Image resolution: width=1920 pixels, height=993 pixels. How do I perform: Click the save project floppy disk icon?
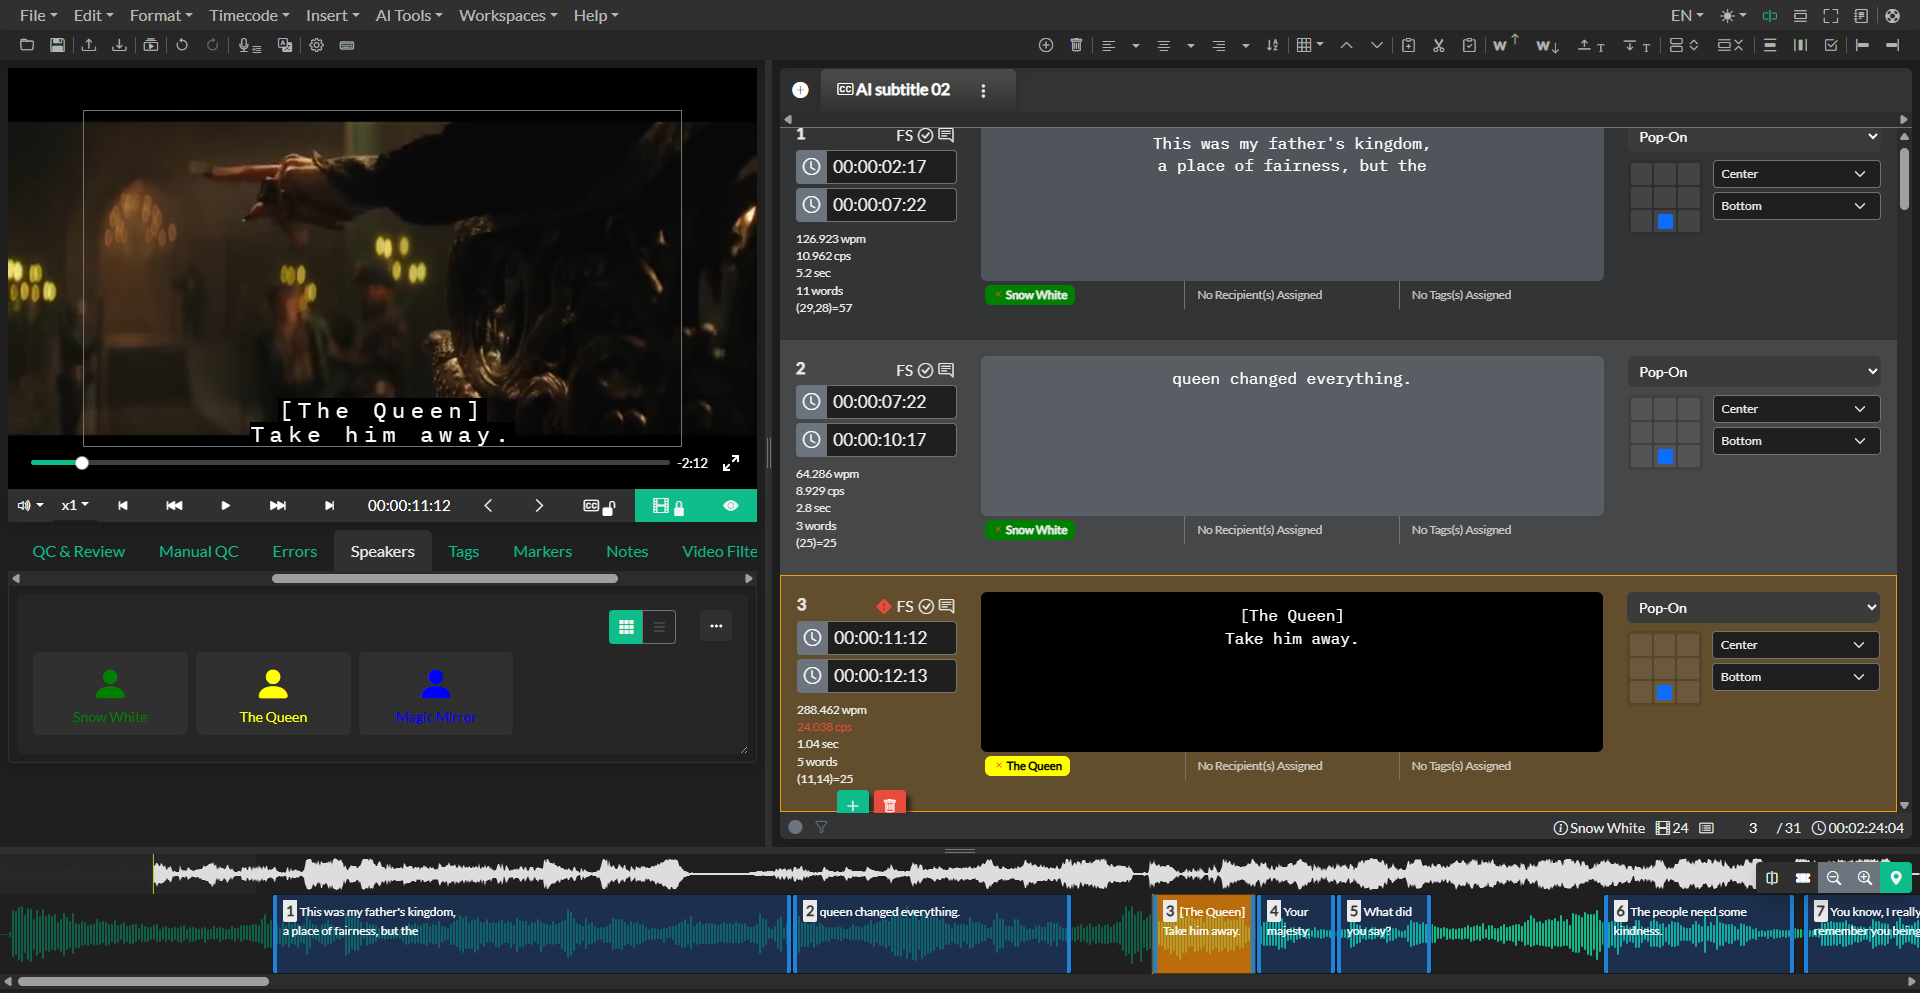click(x=57, y=45)
